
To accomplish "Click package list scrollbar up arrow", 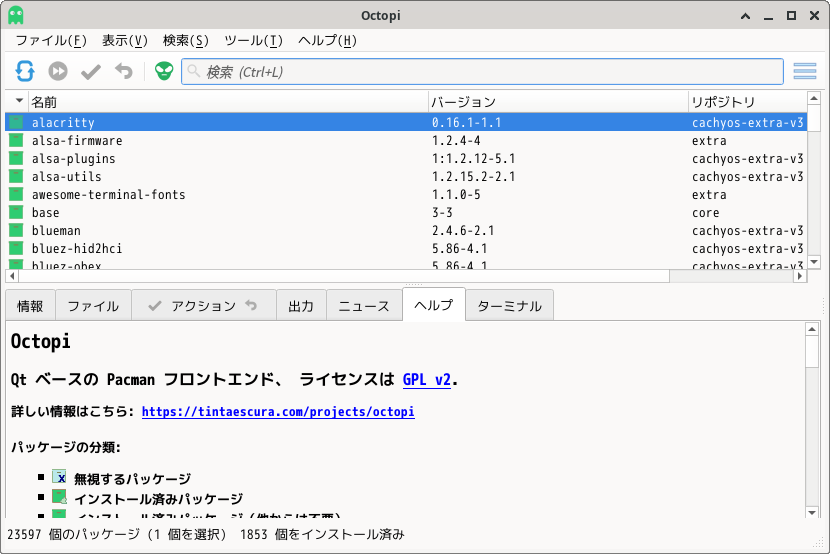I will [814, 98].
